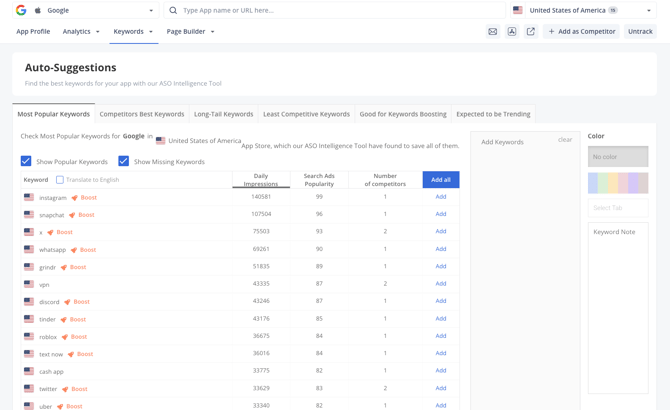The height and width of the screenshot is (410, 670).
Task: Click the Boost icon for discord
Action: tap(68, 302)
